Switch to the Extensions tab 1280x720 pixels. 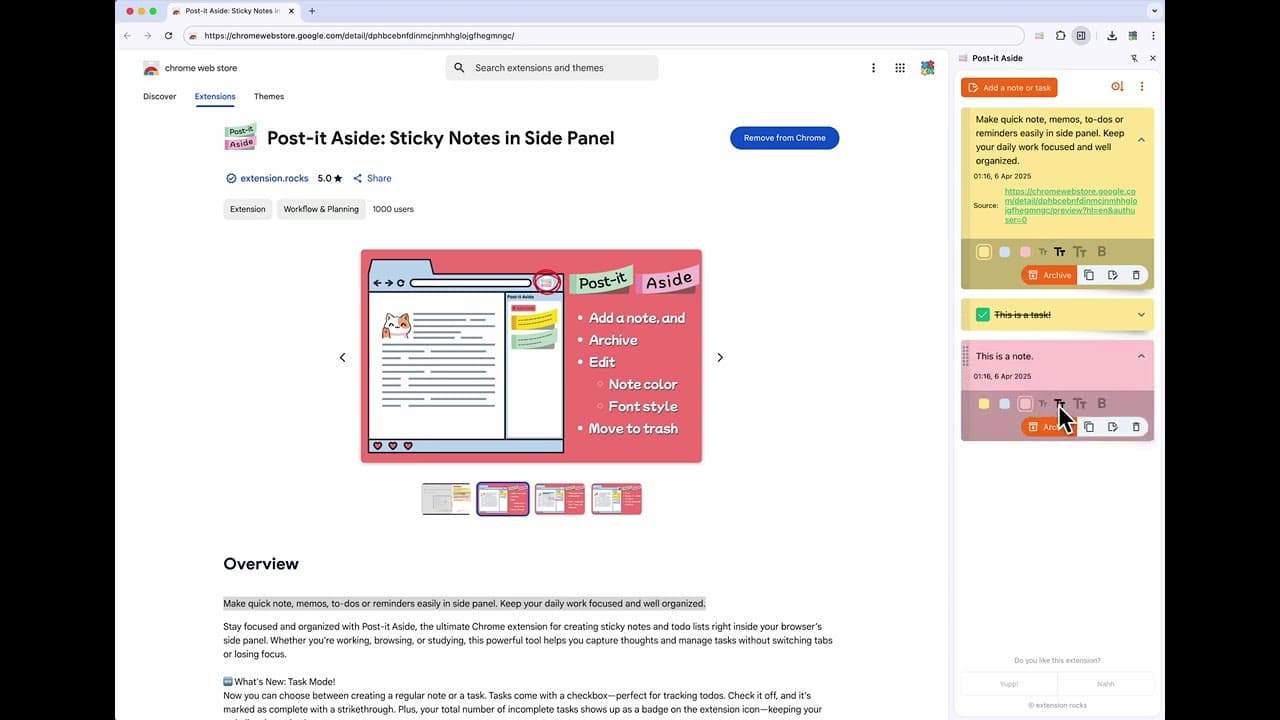tap(215, 97)
